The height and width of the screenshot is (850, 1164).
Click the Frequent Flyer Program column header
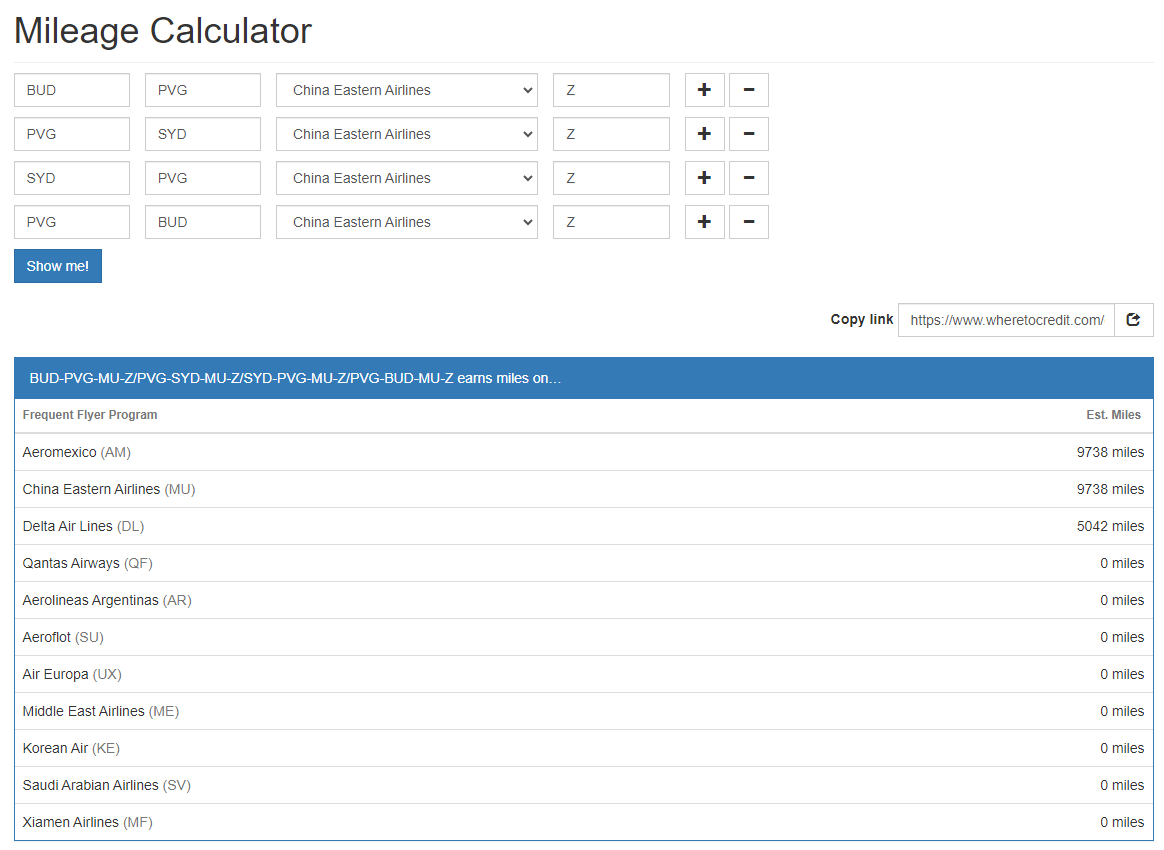90,415
